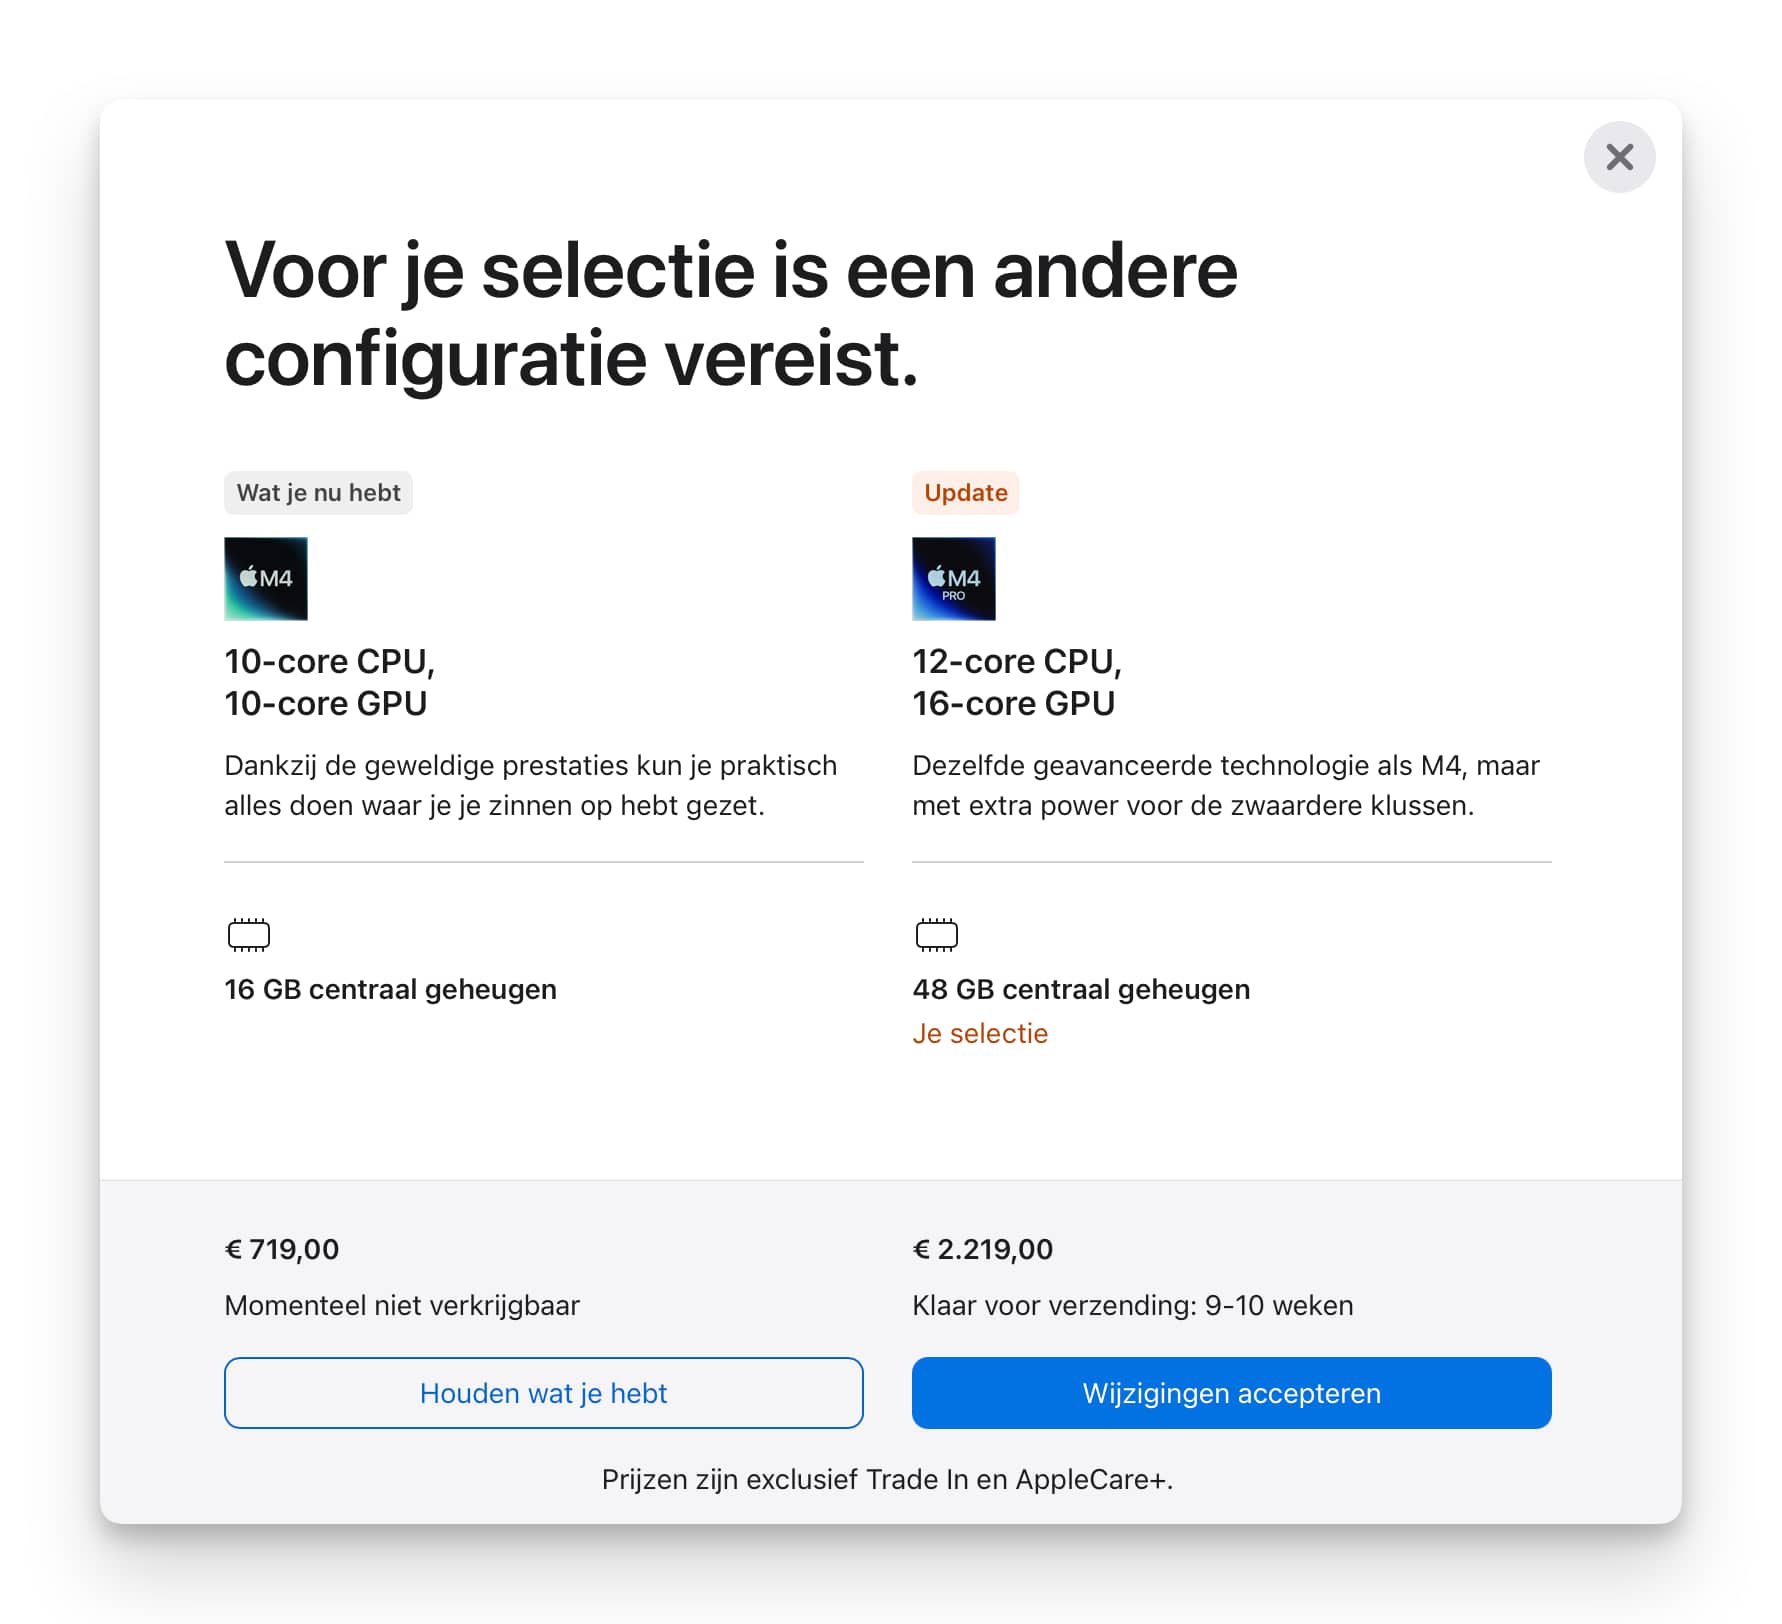Click the M4 Pro chip icon
This screenshot has height=1624, width=1782.
[953, 579]
